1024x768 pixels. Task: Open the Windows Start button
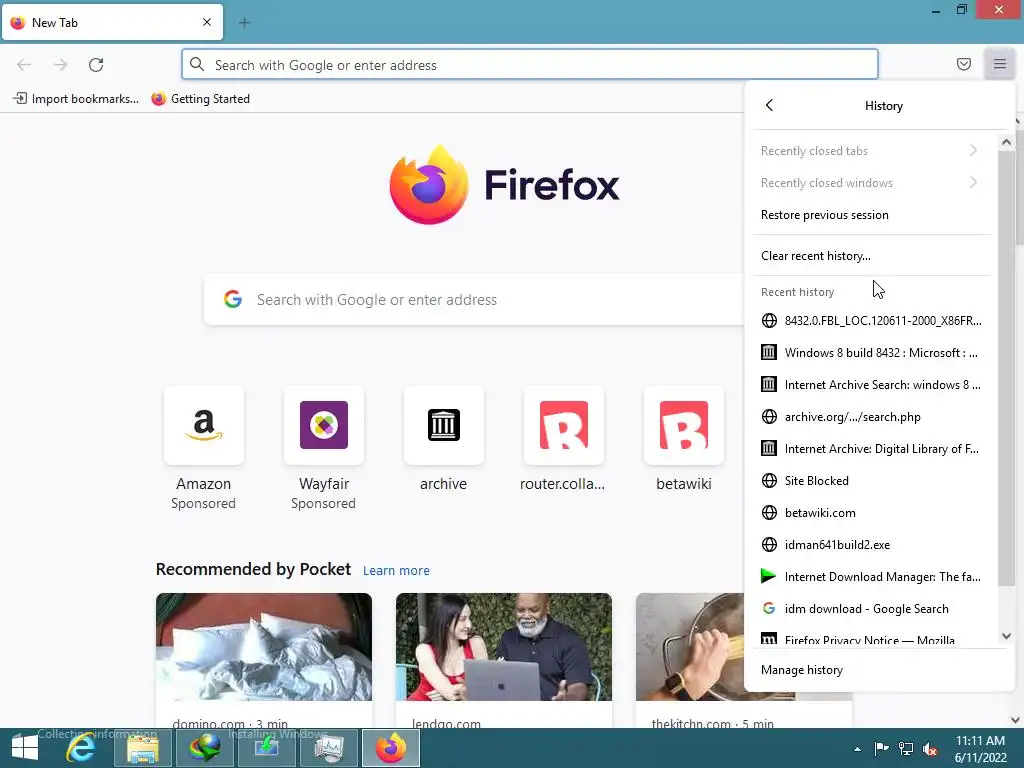pyautogui.click(x=25, y=748)
